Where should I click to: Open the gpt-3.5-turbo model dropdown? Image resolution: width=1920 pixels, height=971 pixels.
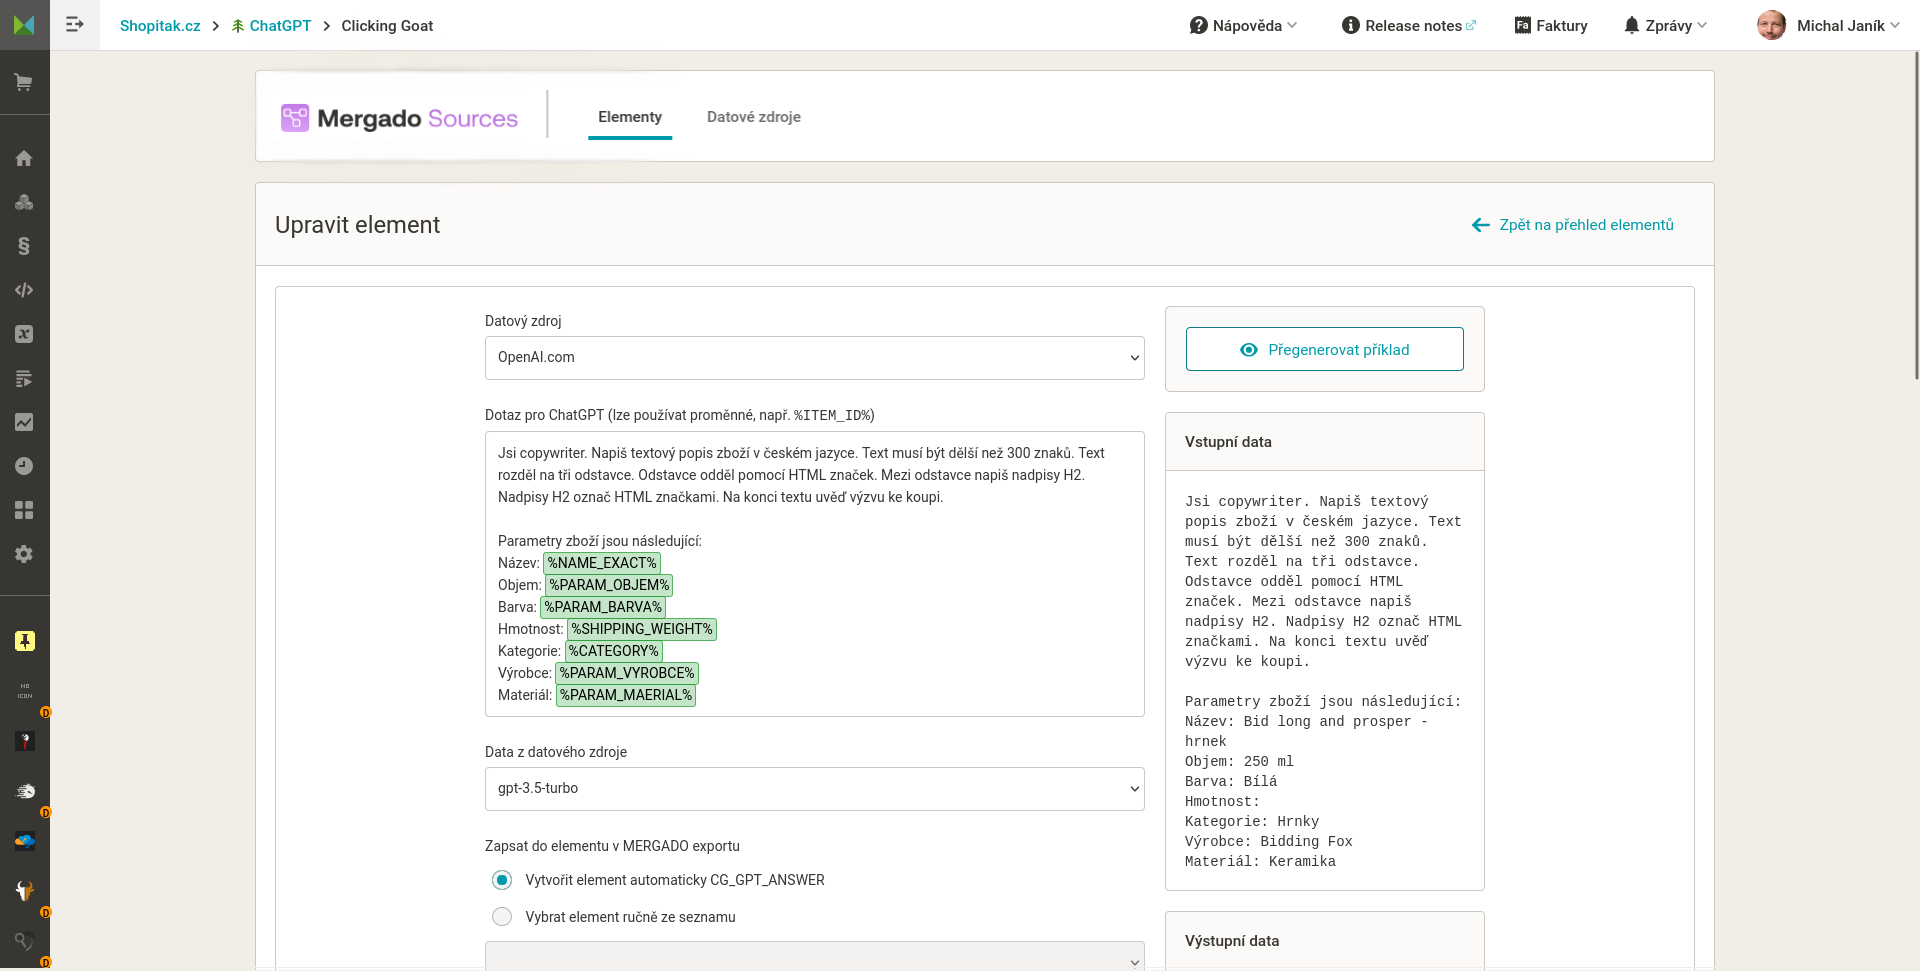(x=815, y=789)
